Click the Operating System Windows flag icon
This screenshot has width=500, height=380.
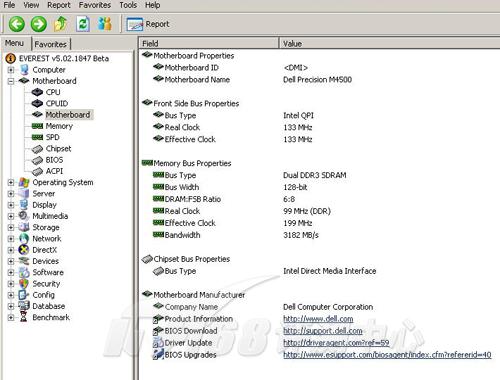point(24,182)
